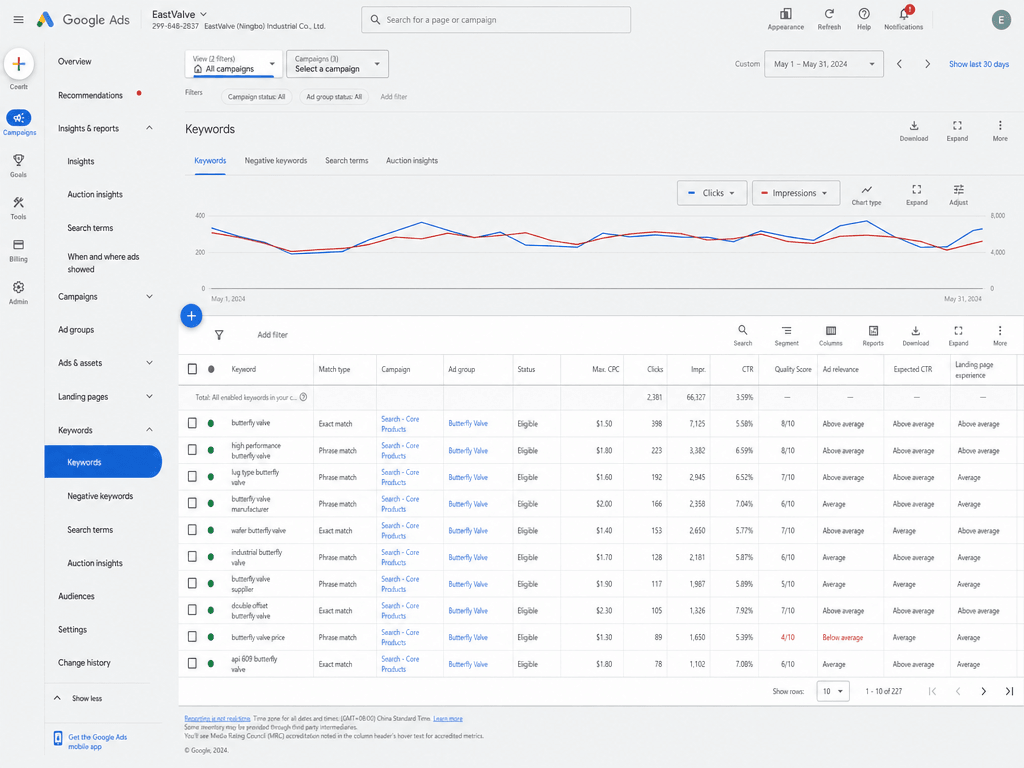This screenshot has width=1024, height=768.
Task: Switch to the Search terms tab
Action: tap(347, 161)
